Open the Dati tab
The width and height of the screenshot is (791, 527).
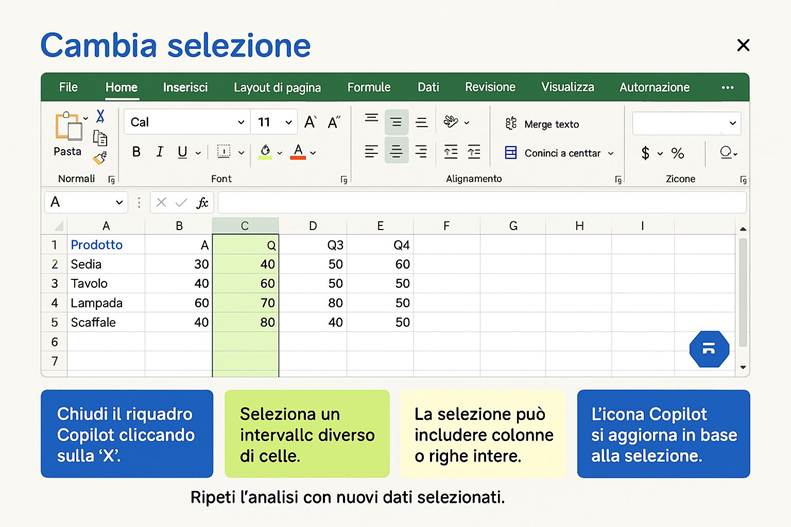(x=428, y=87)
